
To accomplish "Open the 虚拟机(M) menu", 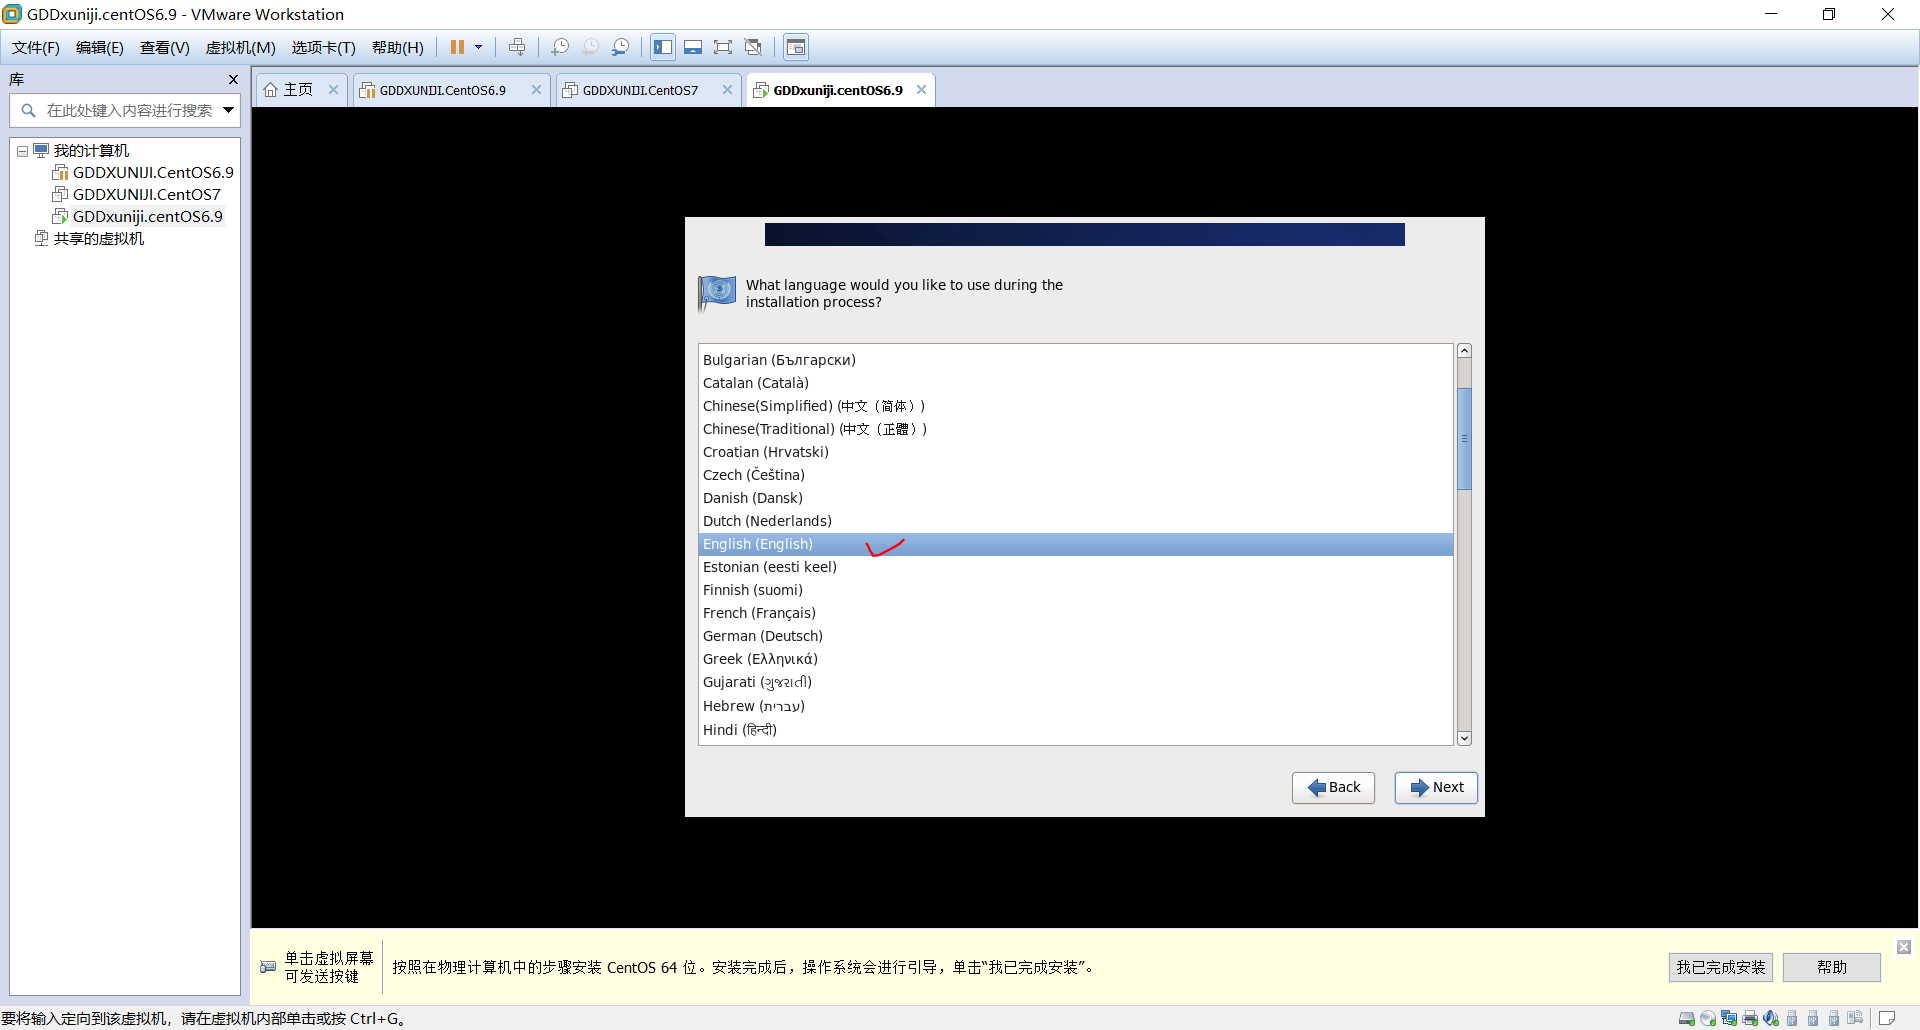I will tap(241, 48).
